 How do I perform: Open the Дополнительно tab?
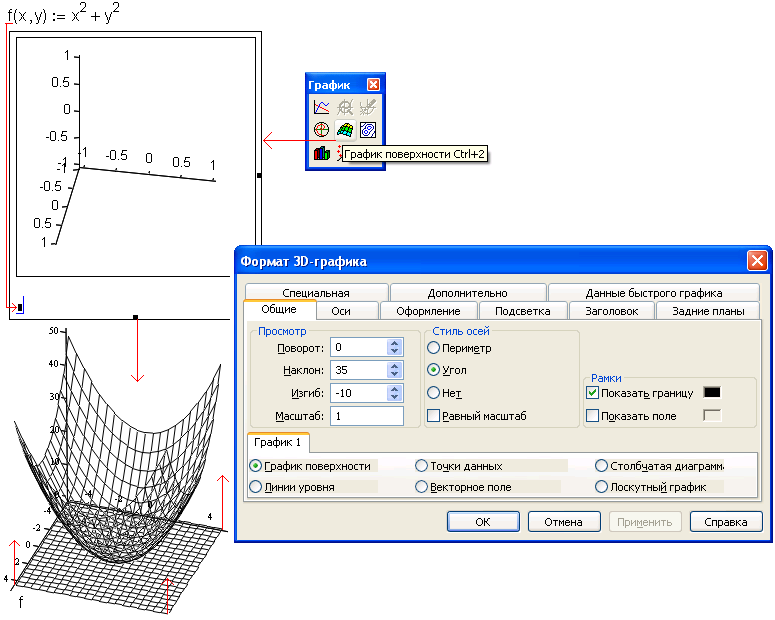[x=468, y=293]
